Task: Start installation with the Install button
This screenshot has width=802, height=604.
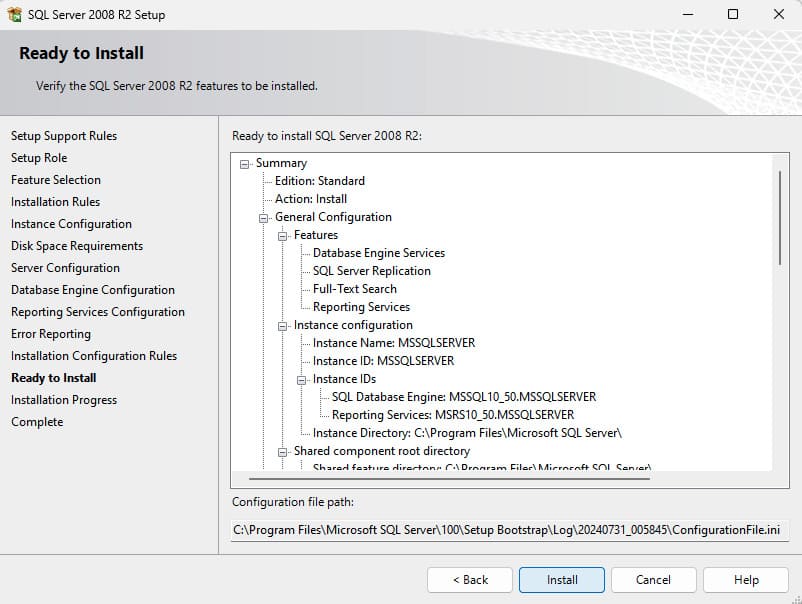Action: [562, 580]
